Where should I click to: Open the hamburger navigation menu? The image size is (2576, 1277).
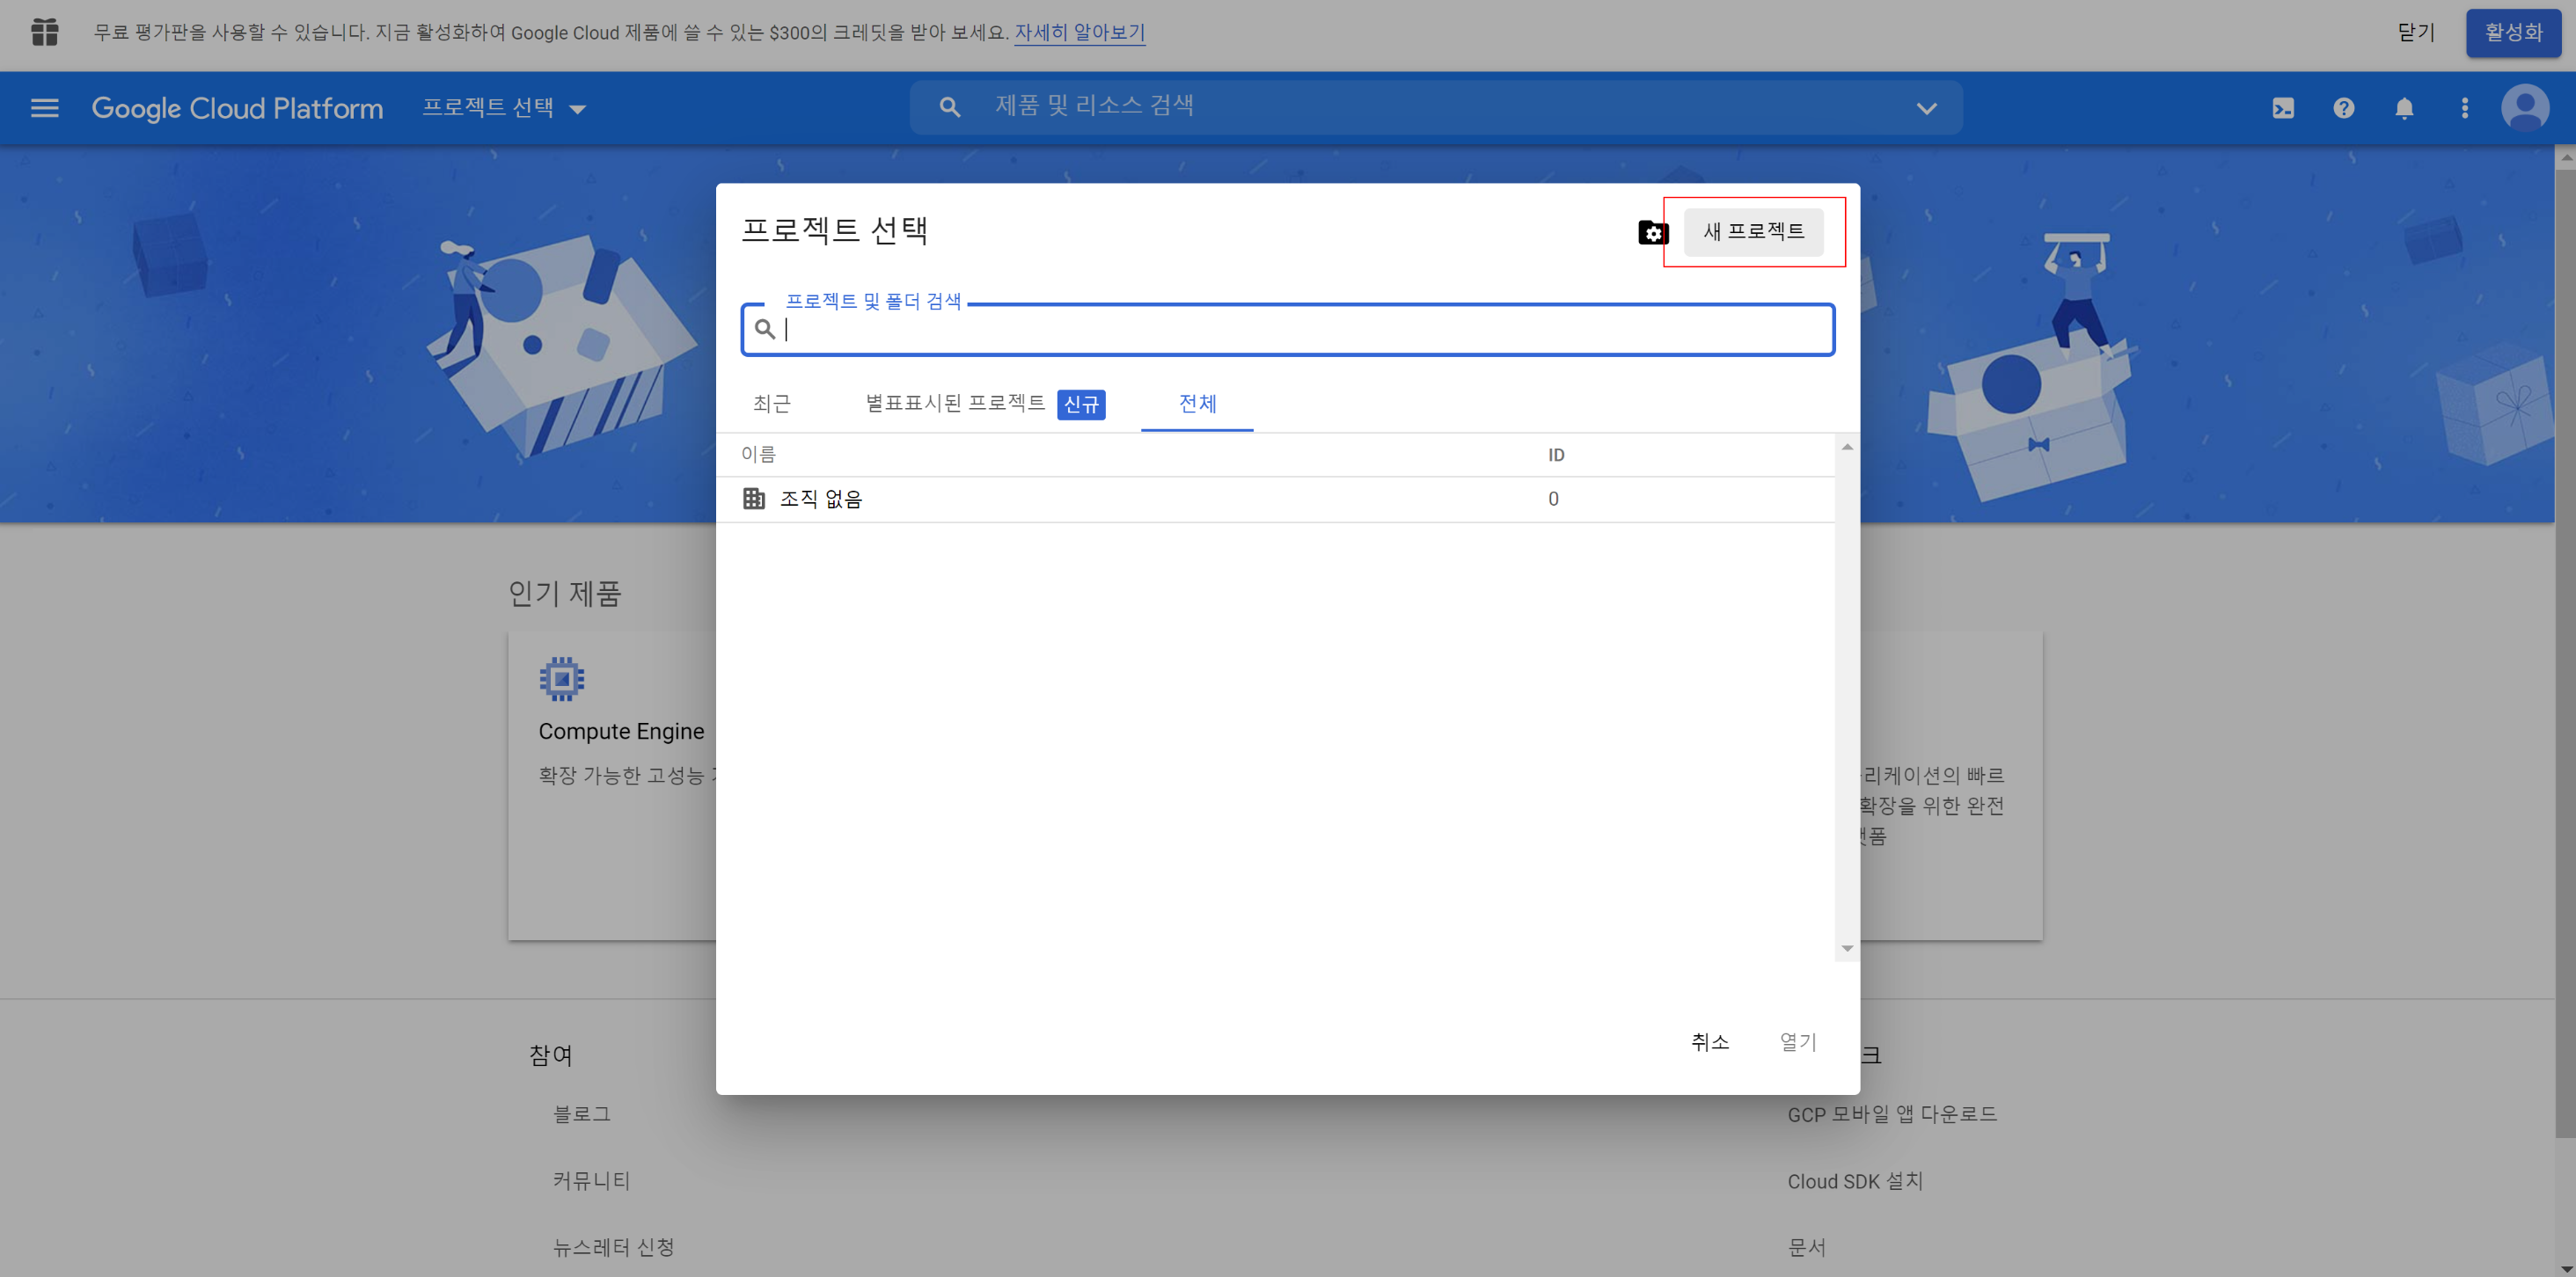45,108
